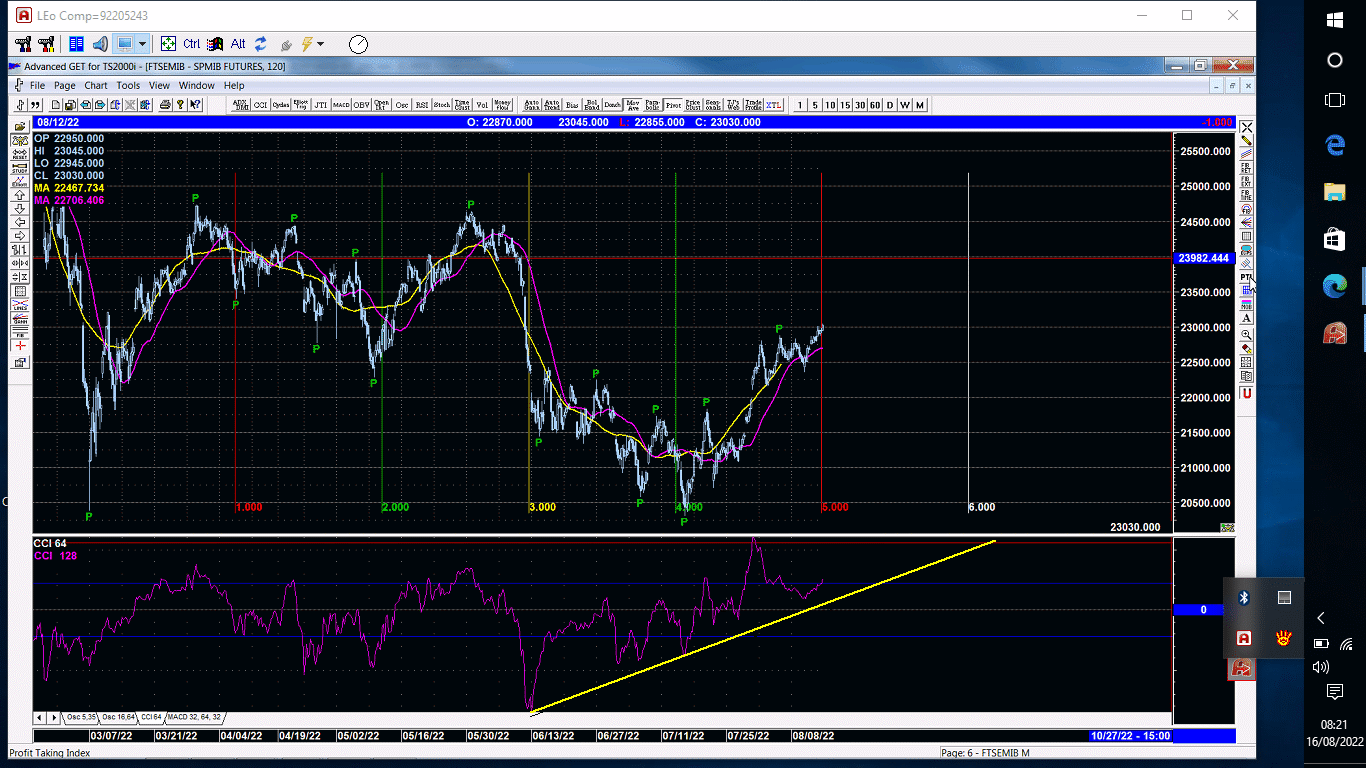Click the left arrow scroll chart icon
1366x768 pixels.
(20, 222)
